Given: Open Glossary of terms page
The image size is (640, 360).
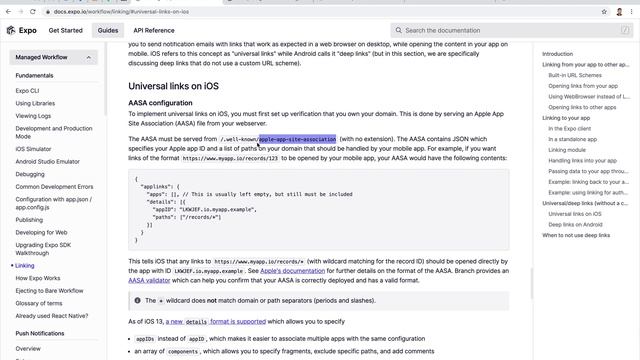Looking at the screenshot, I should pos(39,303).
